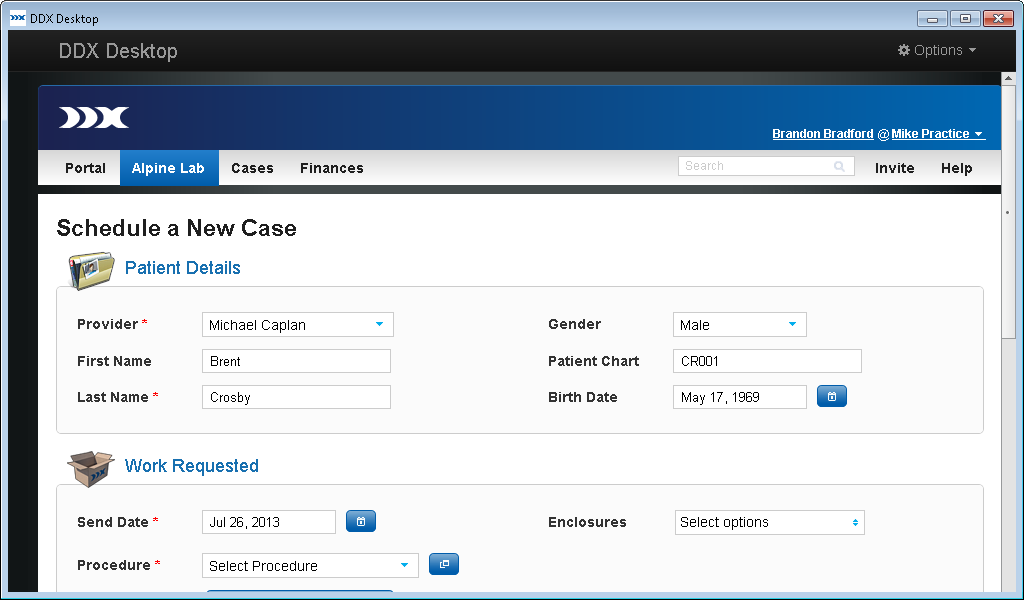Click the Brandon Bradford user link
The width and height of the screenshot is (1024, 600).
[822, 134]
